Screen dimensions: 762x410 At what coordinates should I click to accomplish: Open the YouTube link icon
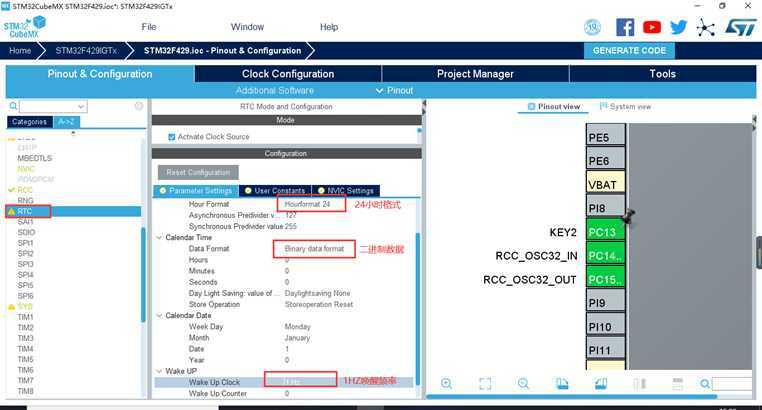click(652, 27)
